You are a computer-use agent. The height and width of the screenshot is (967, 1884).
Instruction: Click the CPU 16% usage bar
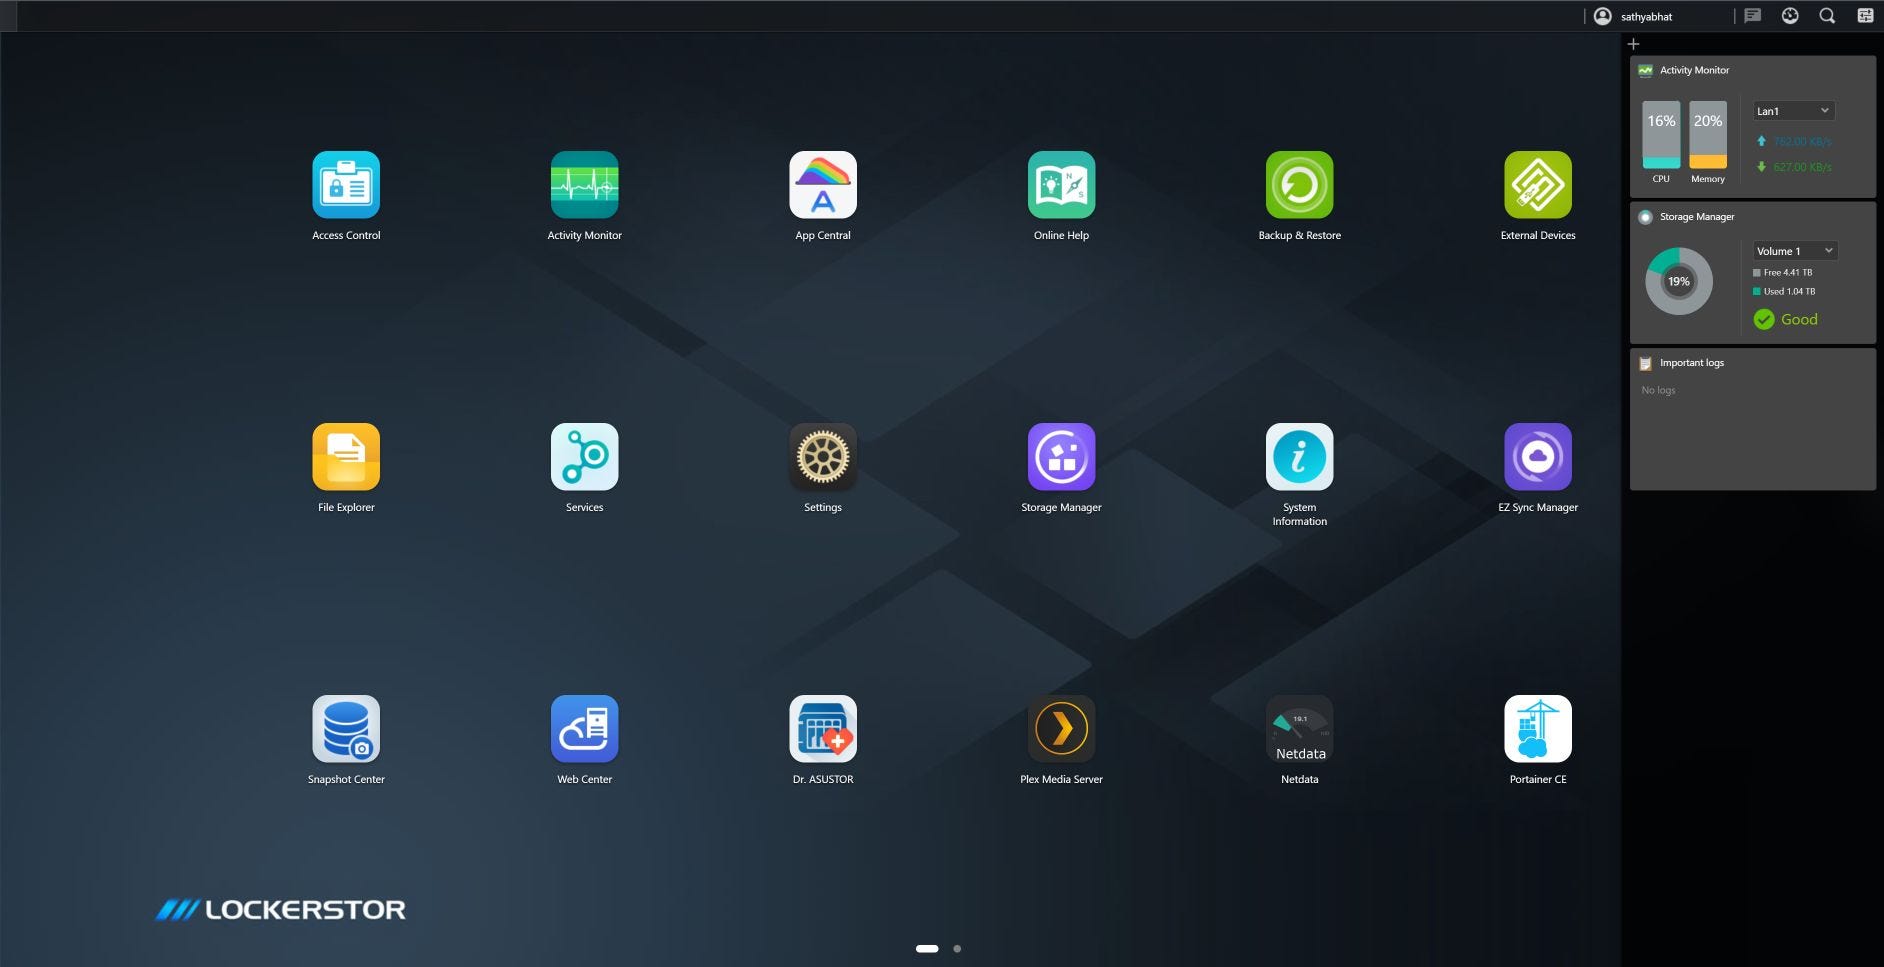click(x=1661, y=135)
